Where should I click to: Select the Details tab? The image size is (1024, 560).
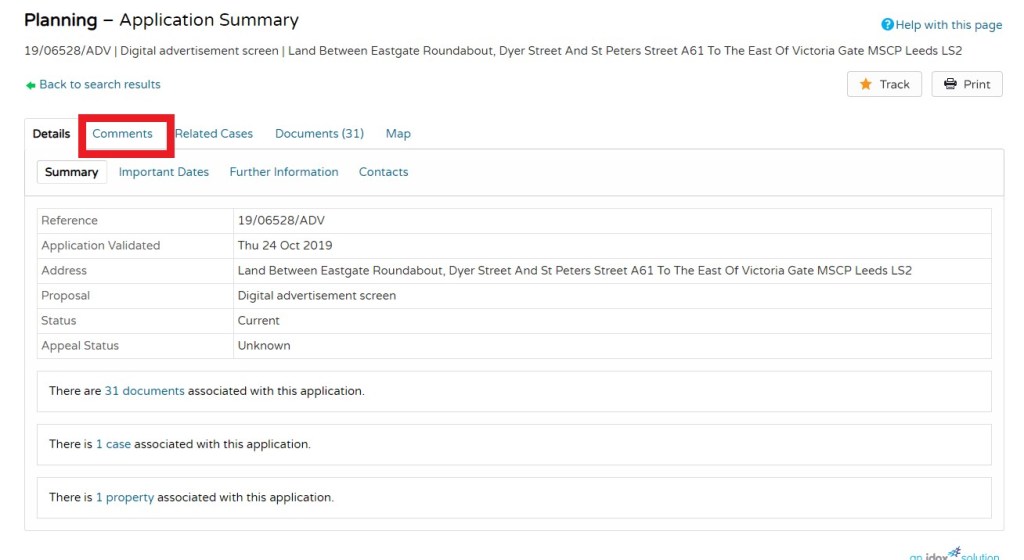52,134
